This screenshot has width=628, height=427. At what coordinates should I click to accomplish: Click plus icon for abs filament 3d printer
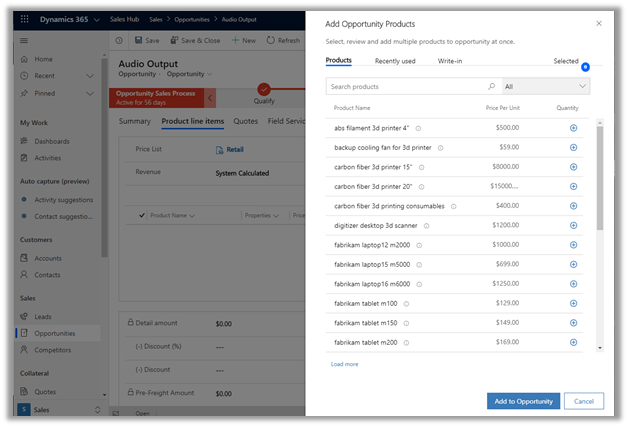573,128
